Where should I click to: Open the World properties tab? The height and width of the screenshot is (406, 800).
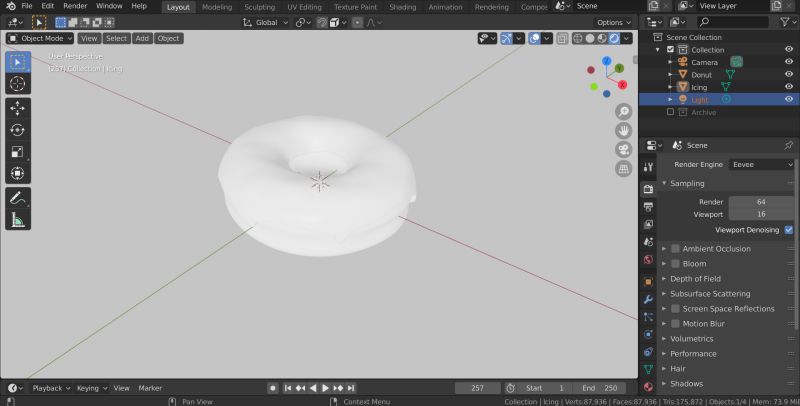(x=648, y=259)
